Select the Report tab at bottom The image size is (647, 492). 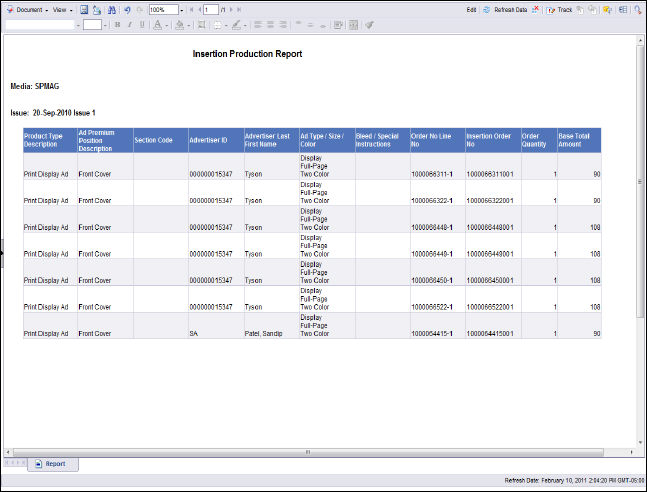tap(55, 464)
